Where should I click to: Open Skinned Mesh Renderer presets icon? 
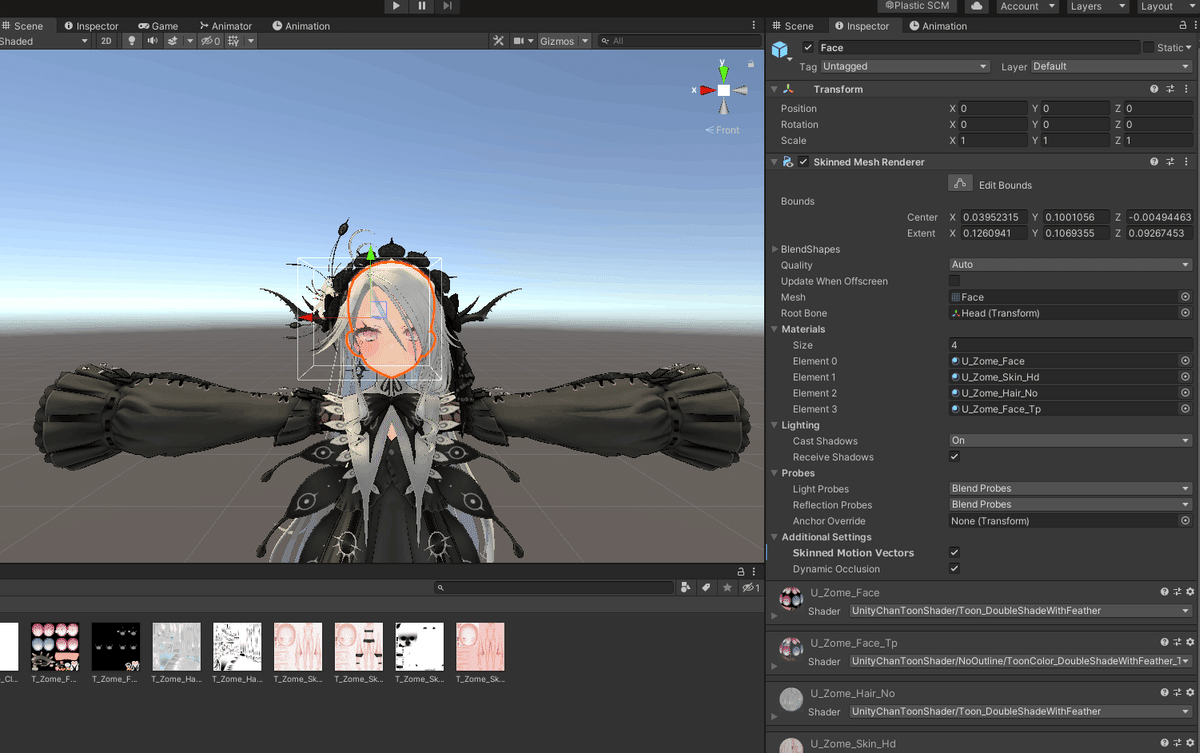click(1171, 162)
